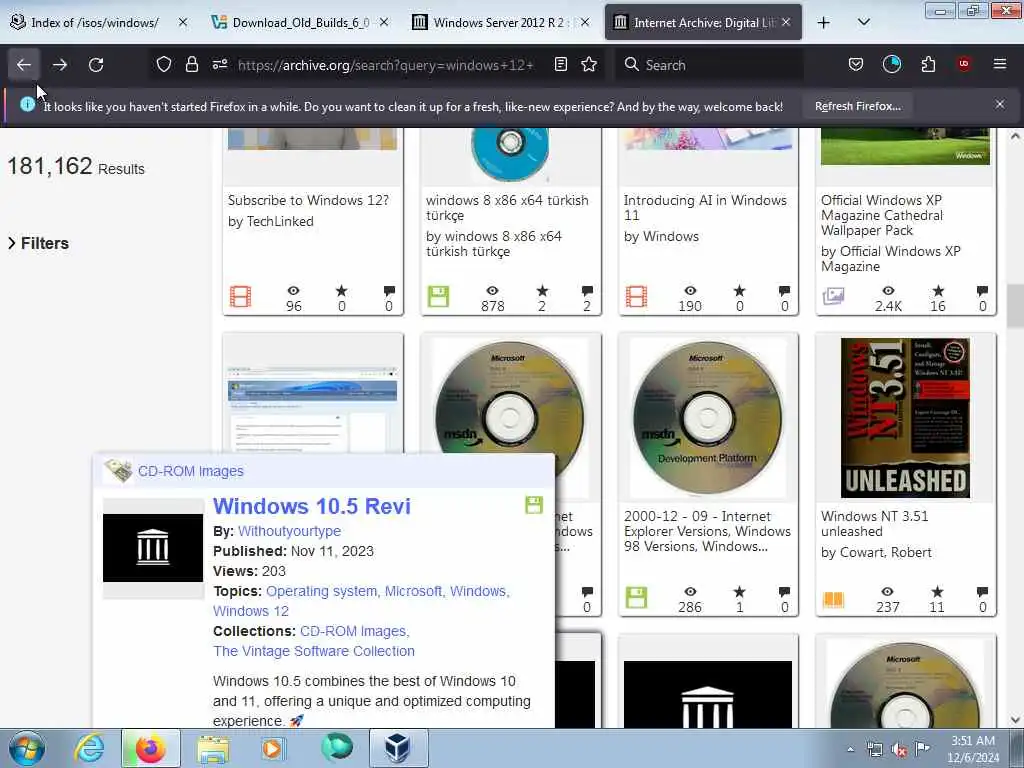Open Windows Explorer folder on taskbar
This screenshot has width=1024, height=768.
click(213, 748)
